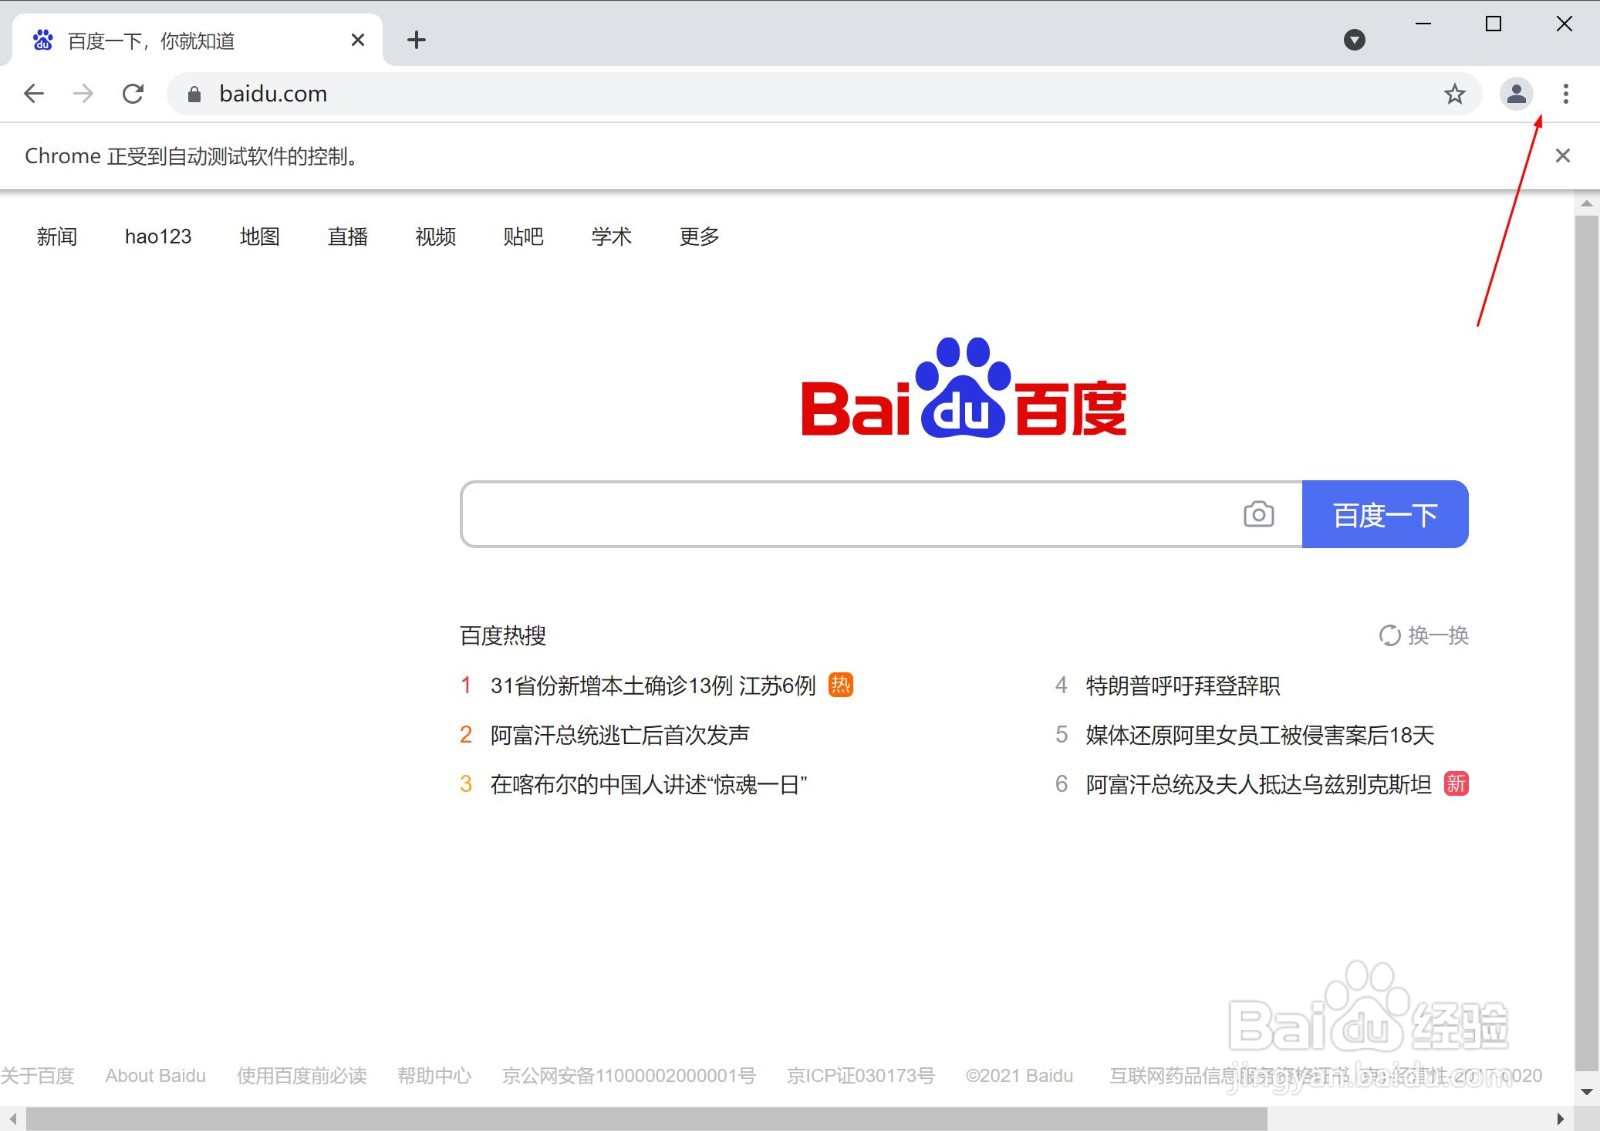Minimize the Chrome window
Screen dimensions: 1600x1131
1423,24
